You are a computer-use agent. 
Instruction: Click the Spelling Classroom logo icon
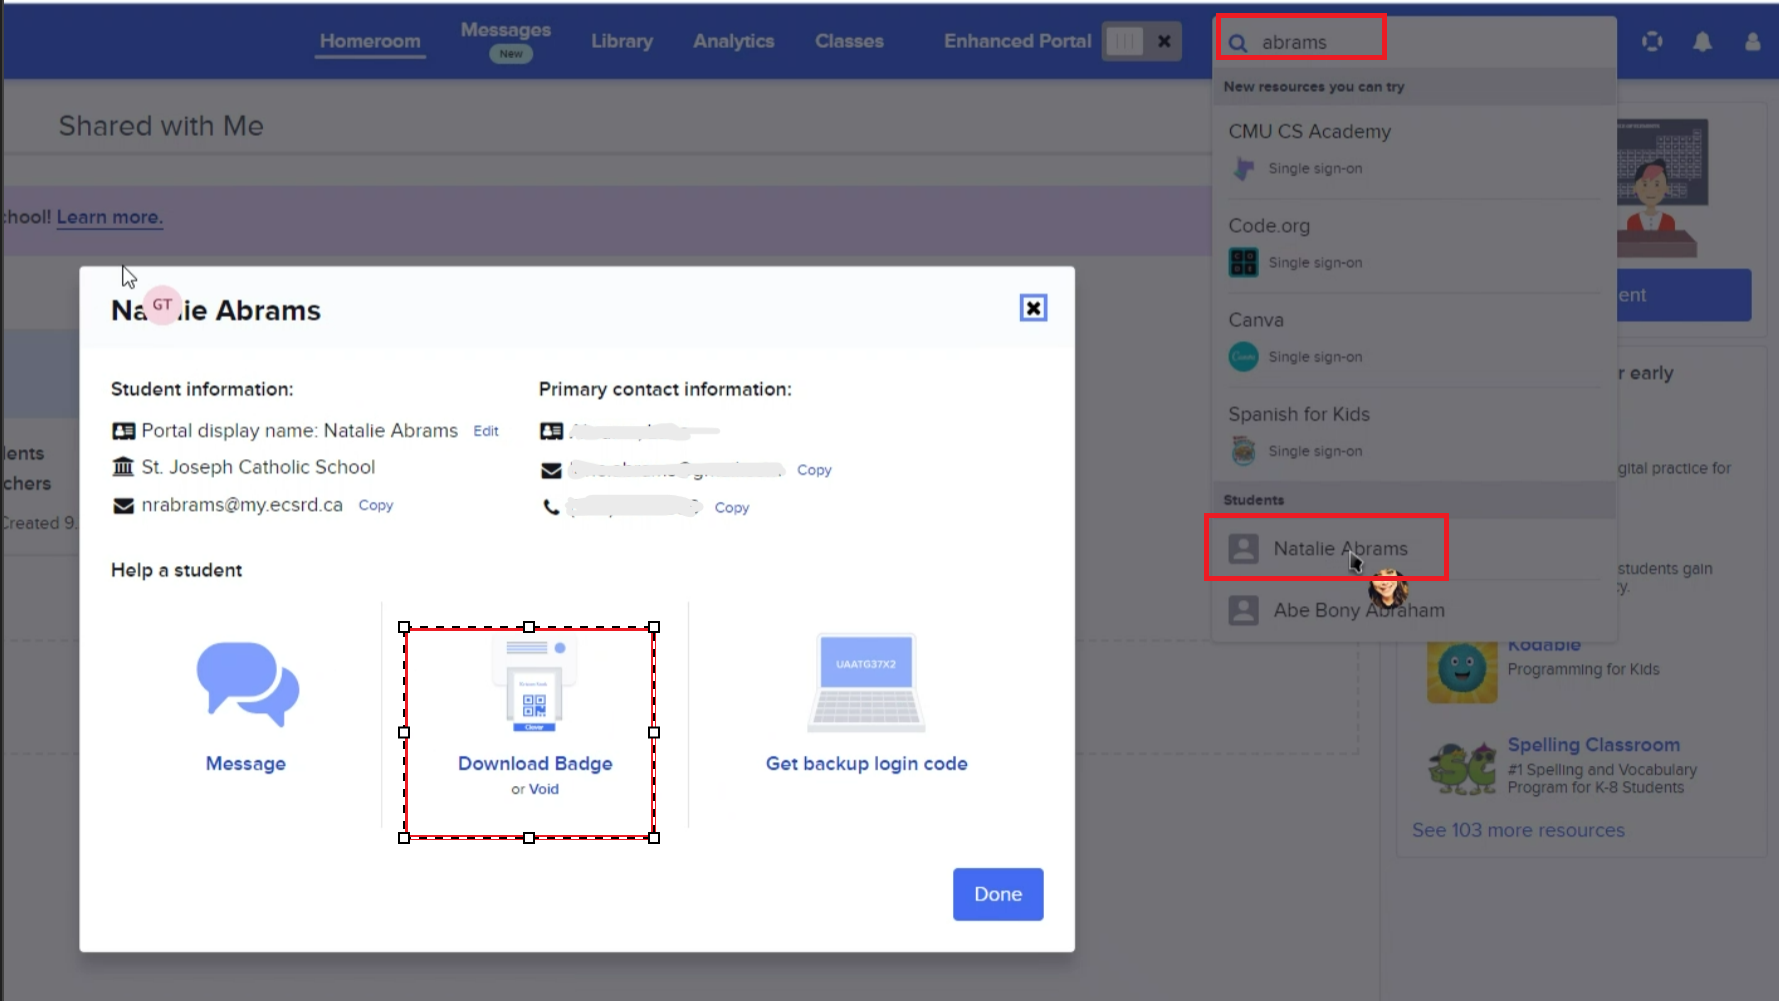(x=1461, y=768)
